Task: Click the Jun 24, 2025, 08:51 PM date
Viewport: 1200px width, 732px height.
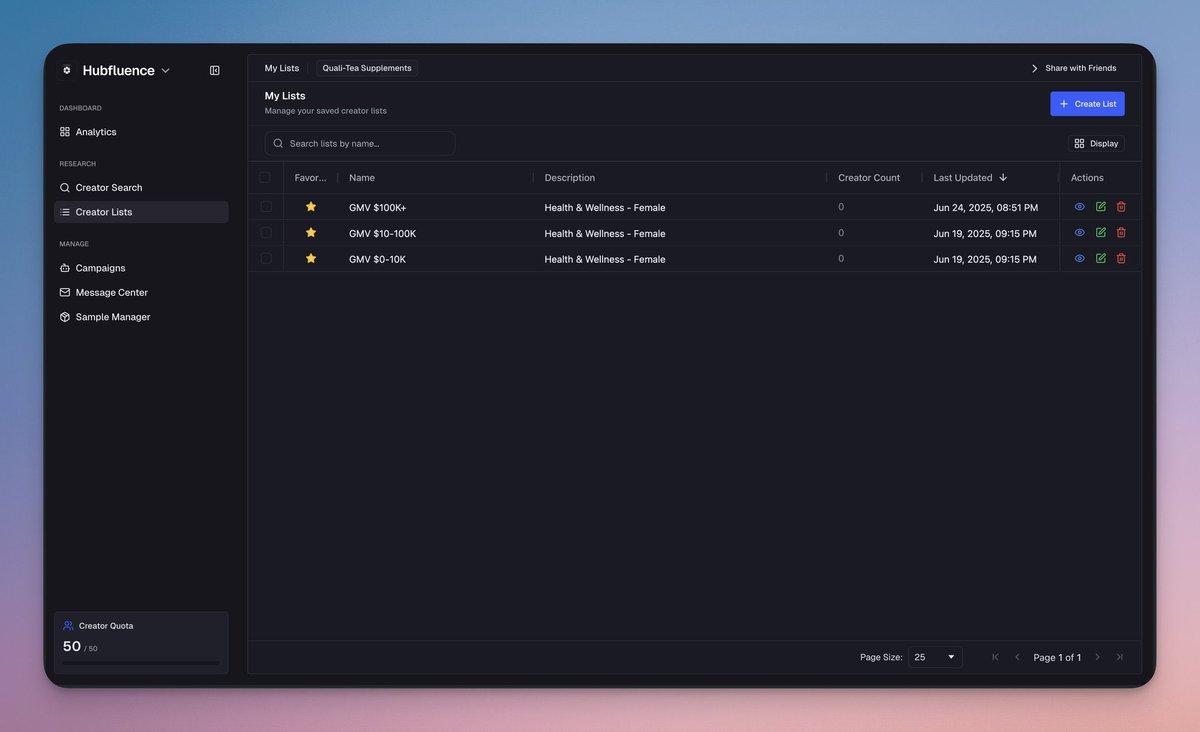Action: coord(986,208)
